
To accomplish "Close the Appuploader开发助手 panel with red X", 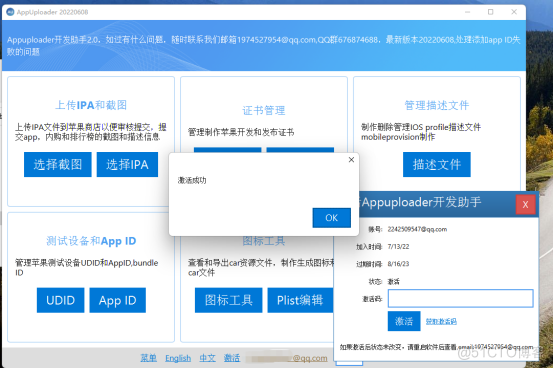I will [x=525, y=204].
